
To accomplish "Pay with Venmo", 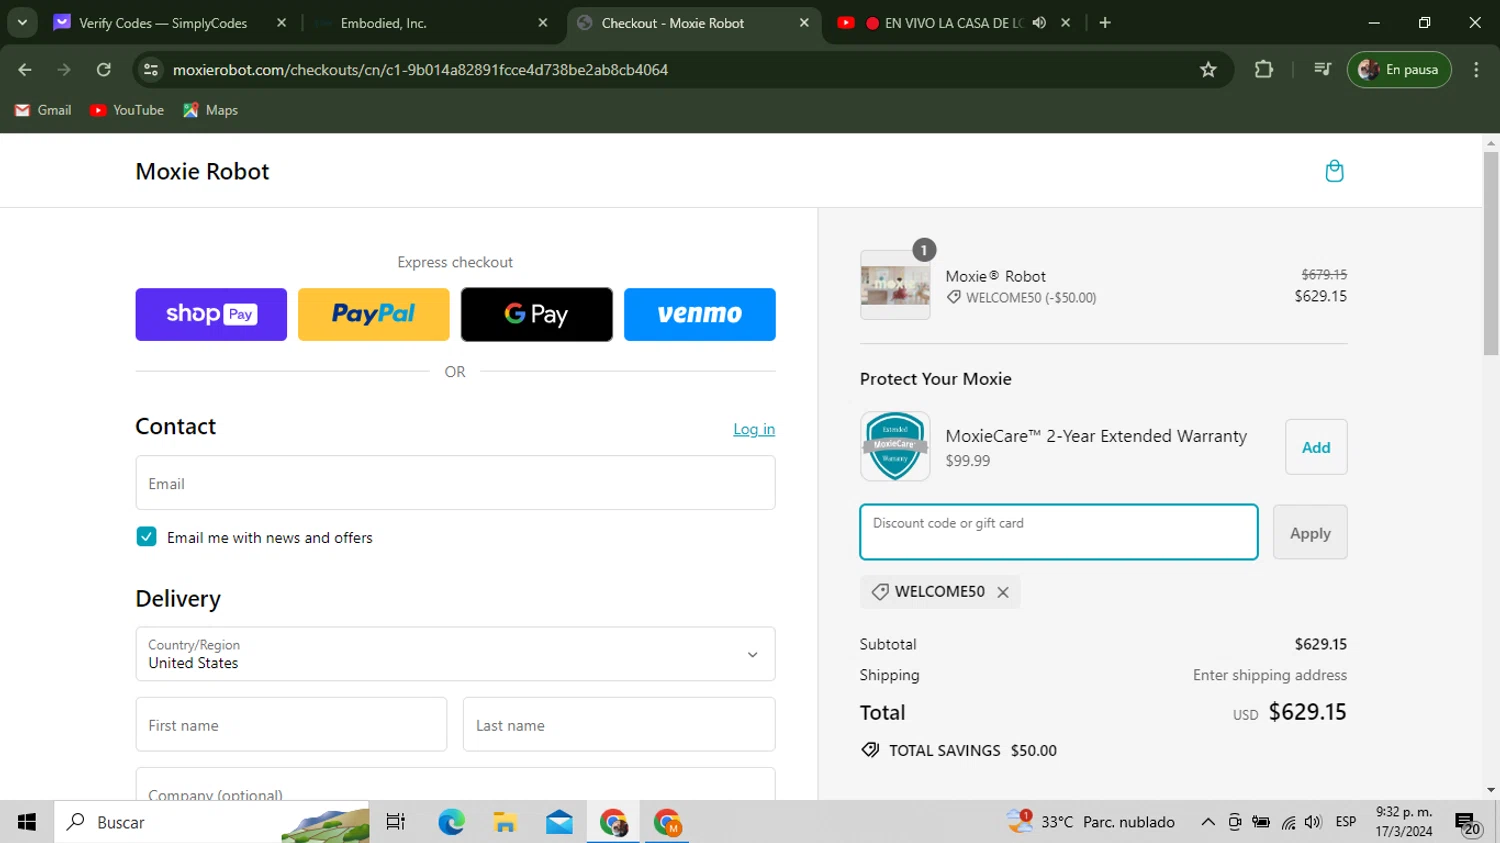I will [x=700, y=314].
